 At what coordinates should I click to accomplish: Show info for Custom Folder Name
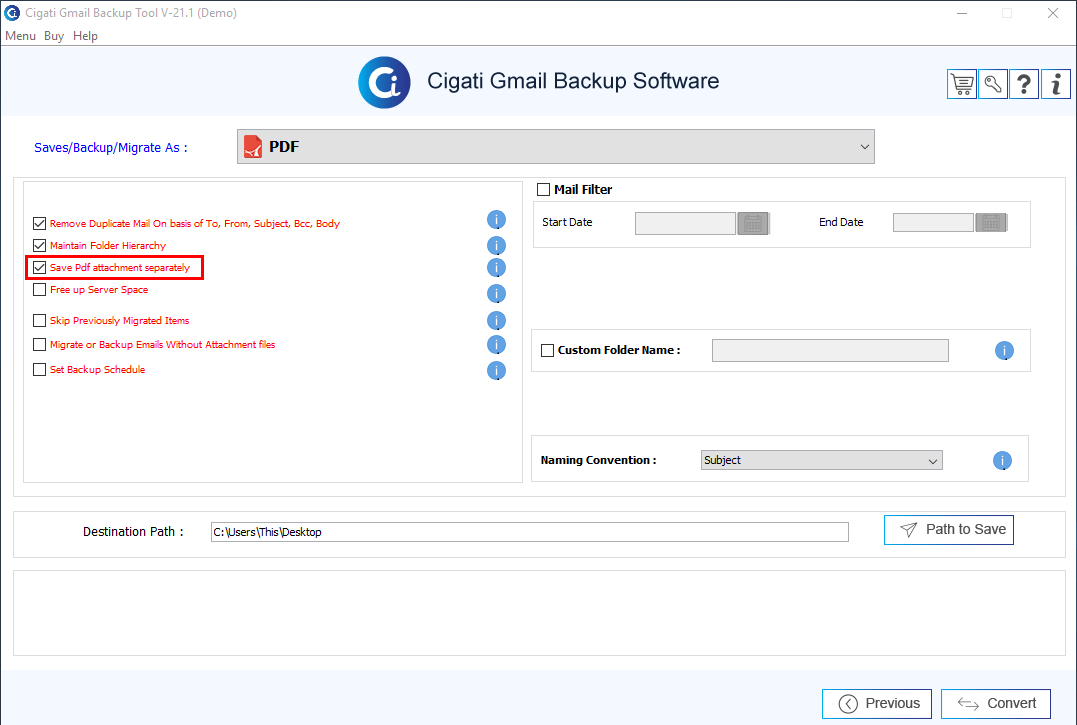point(1004,351)
